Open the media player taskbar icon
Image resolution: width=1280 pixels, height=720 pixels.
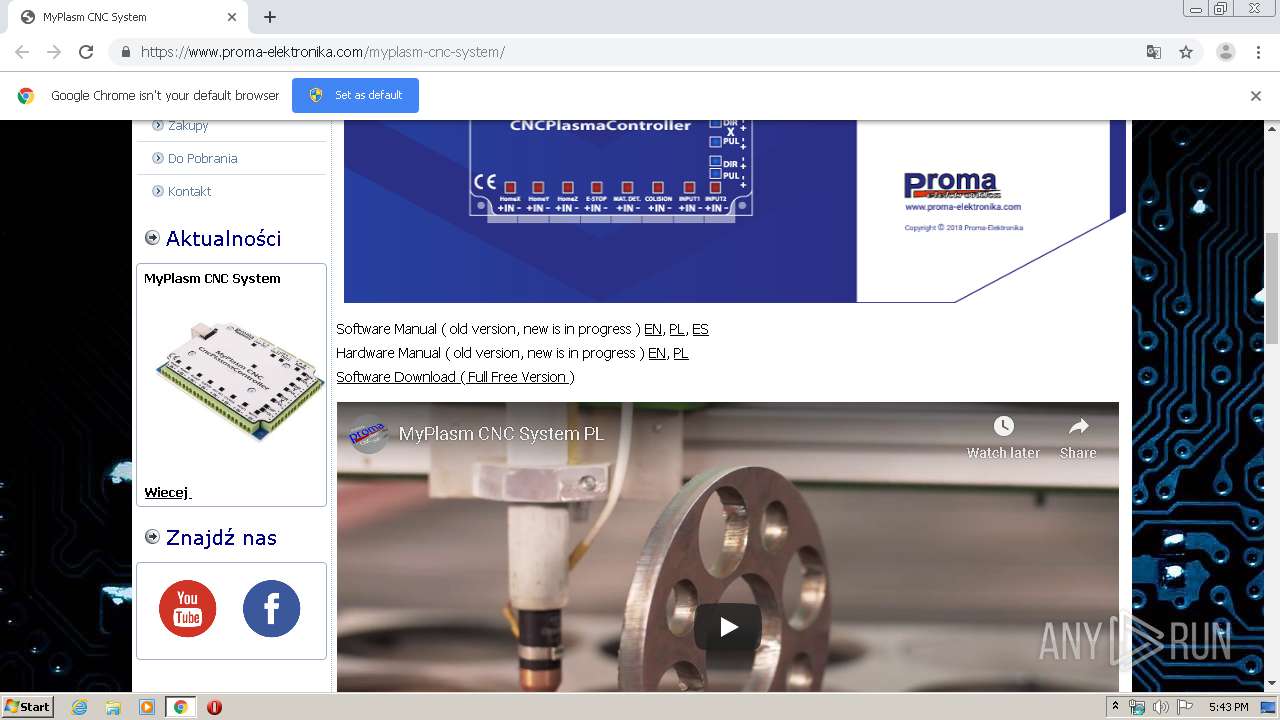(x=147, y=707)
